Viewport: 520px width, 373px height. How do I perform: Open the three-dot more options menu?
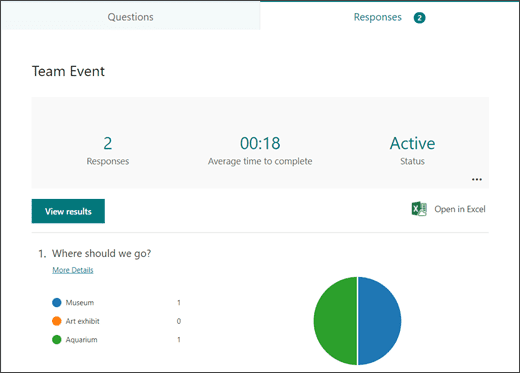(x=477, y=179)
